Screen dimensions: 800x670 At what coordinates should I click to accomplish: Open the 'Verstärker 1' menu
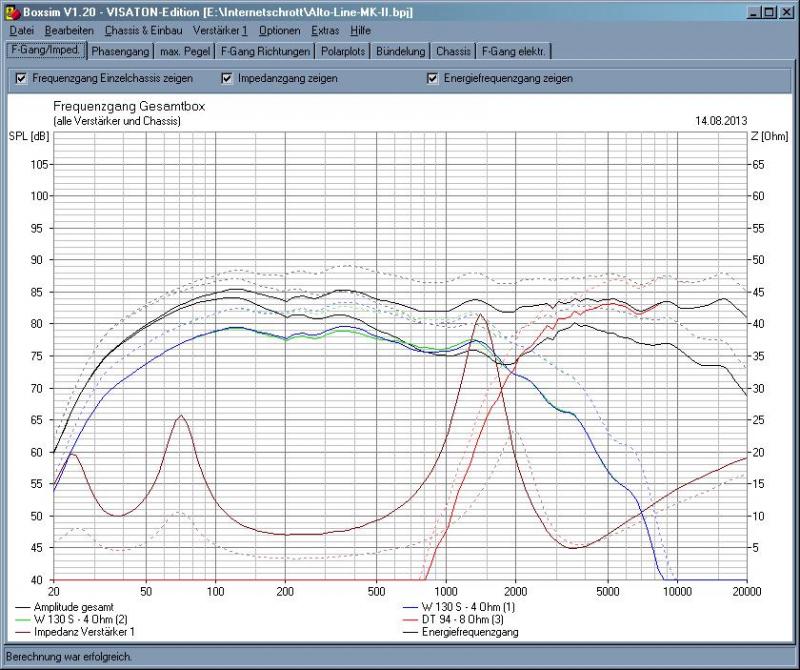(220, 31)
